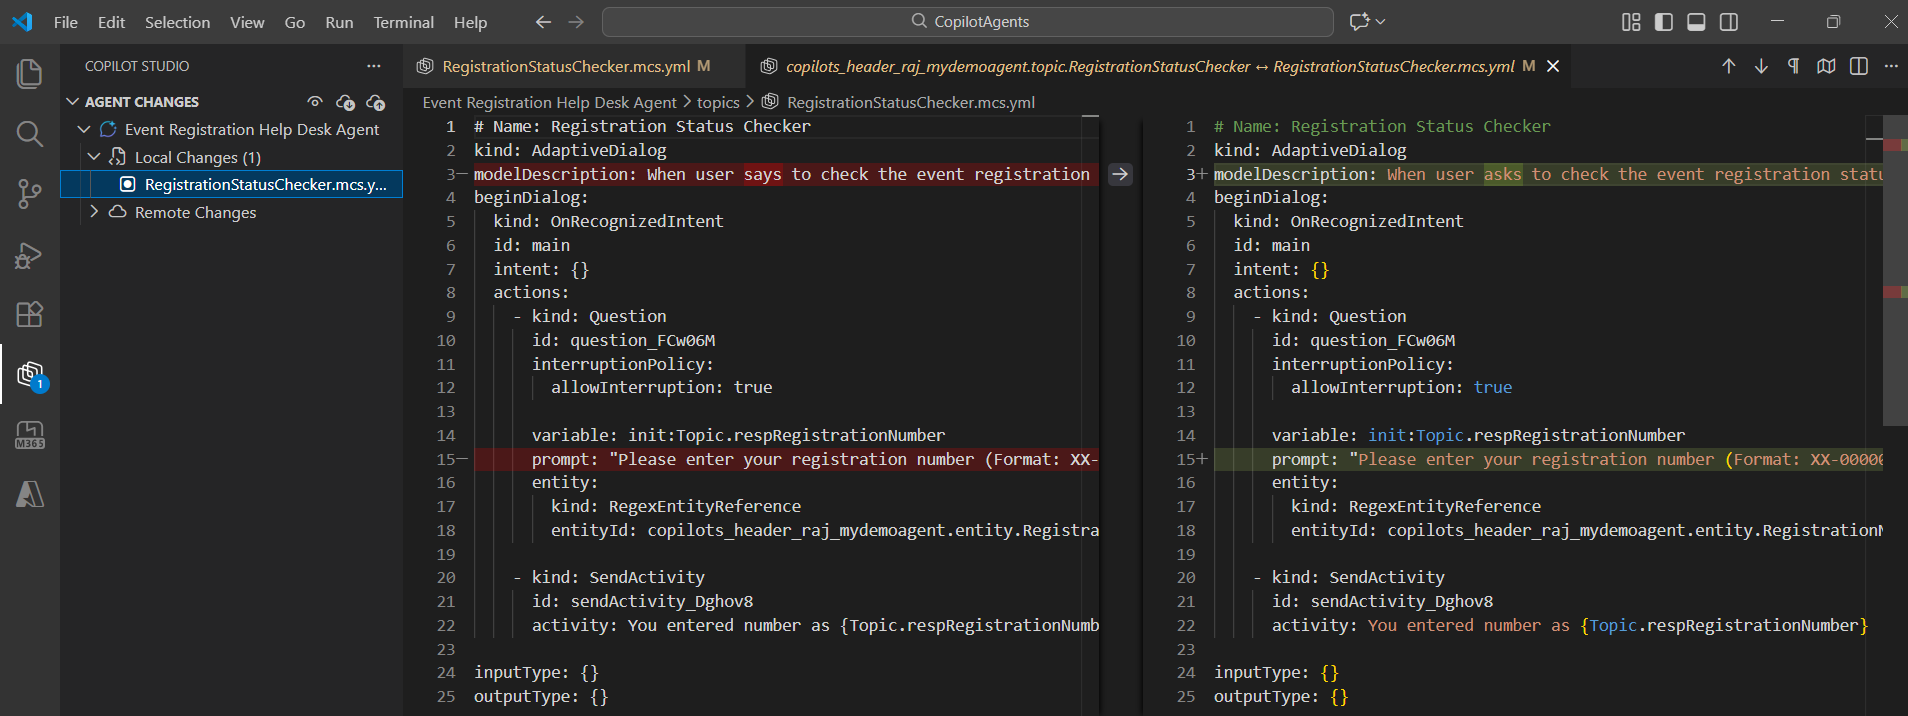This screenshot has height=716, width=1908.
Task: Collapse the Local Changes (1) node
Action: 94,157
